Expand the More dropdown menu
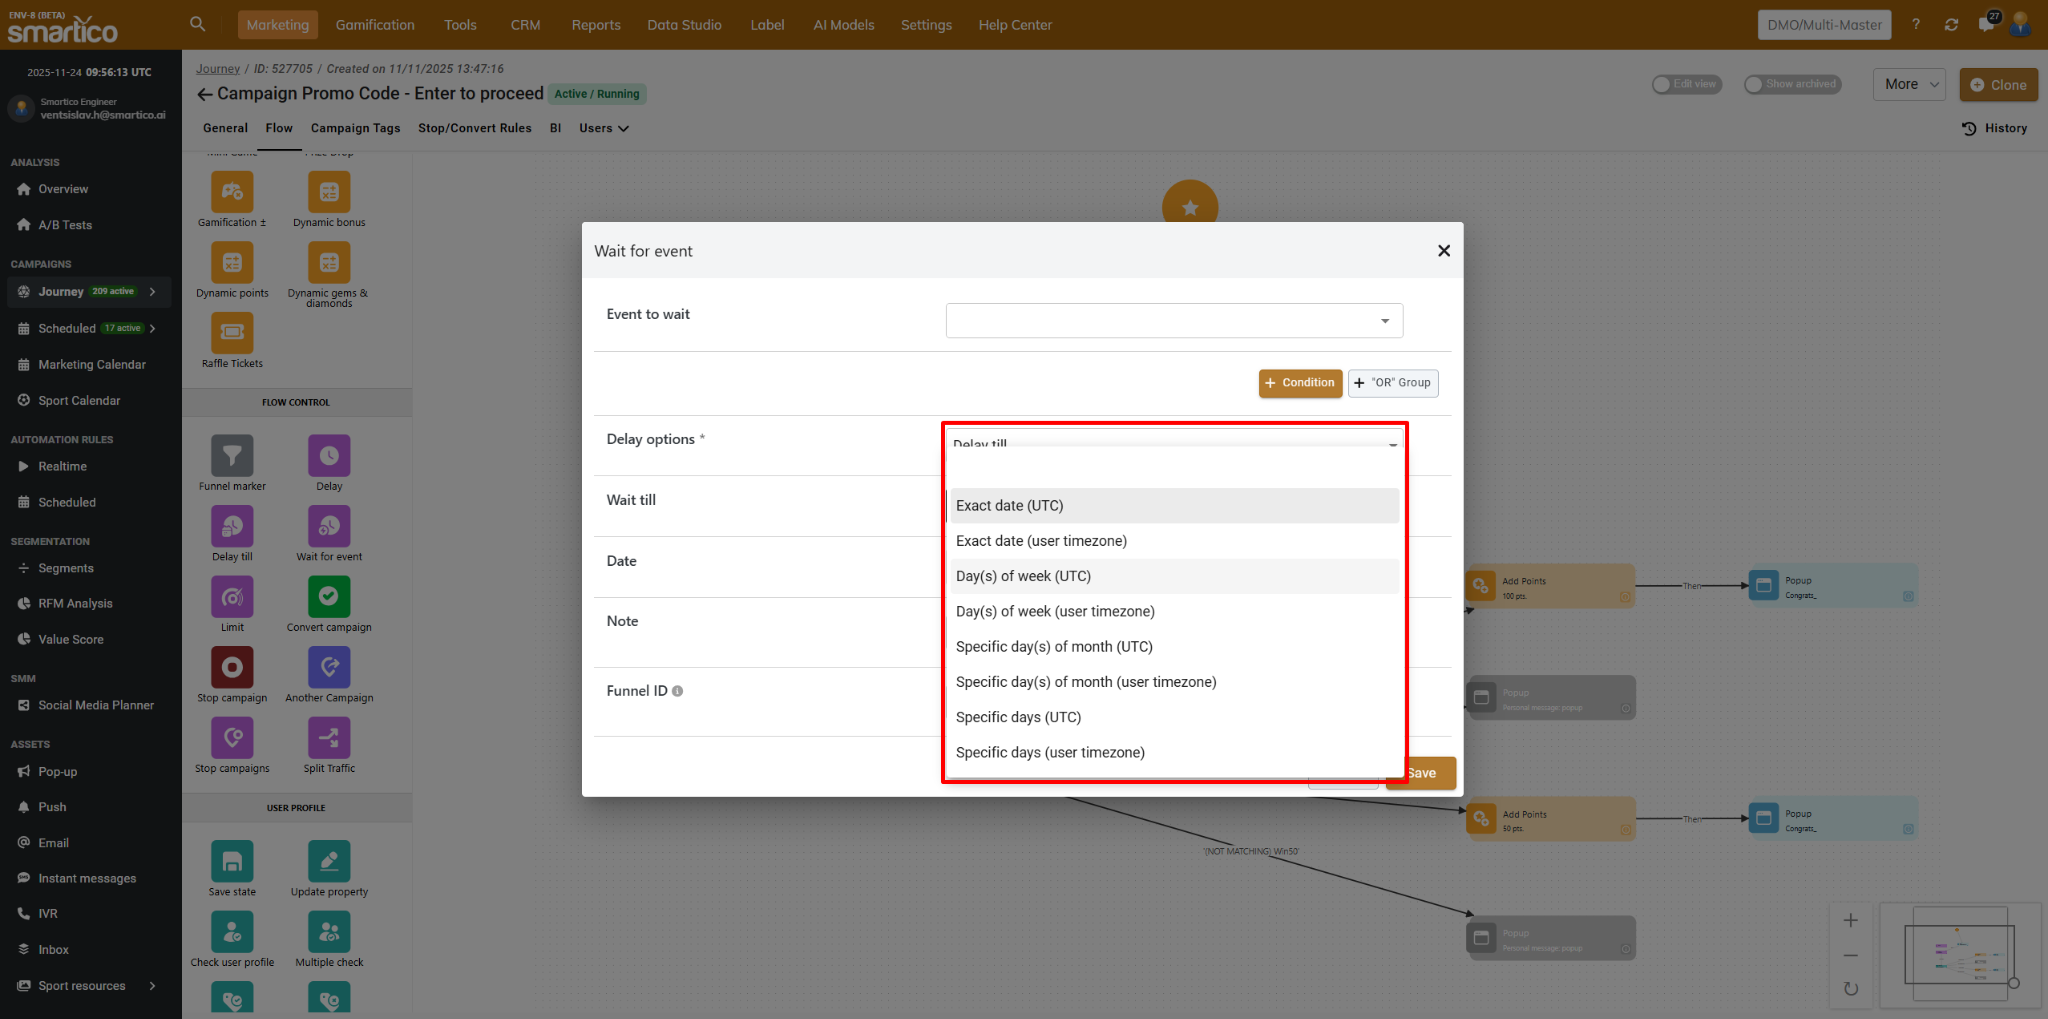 (x=1910, y=85)
